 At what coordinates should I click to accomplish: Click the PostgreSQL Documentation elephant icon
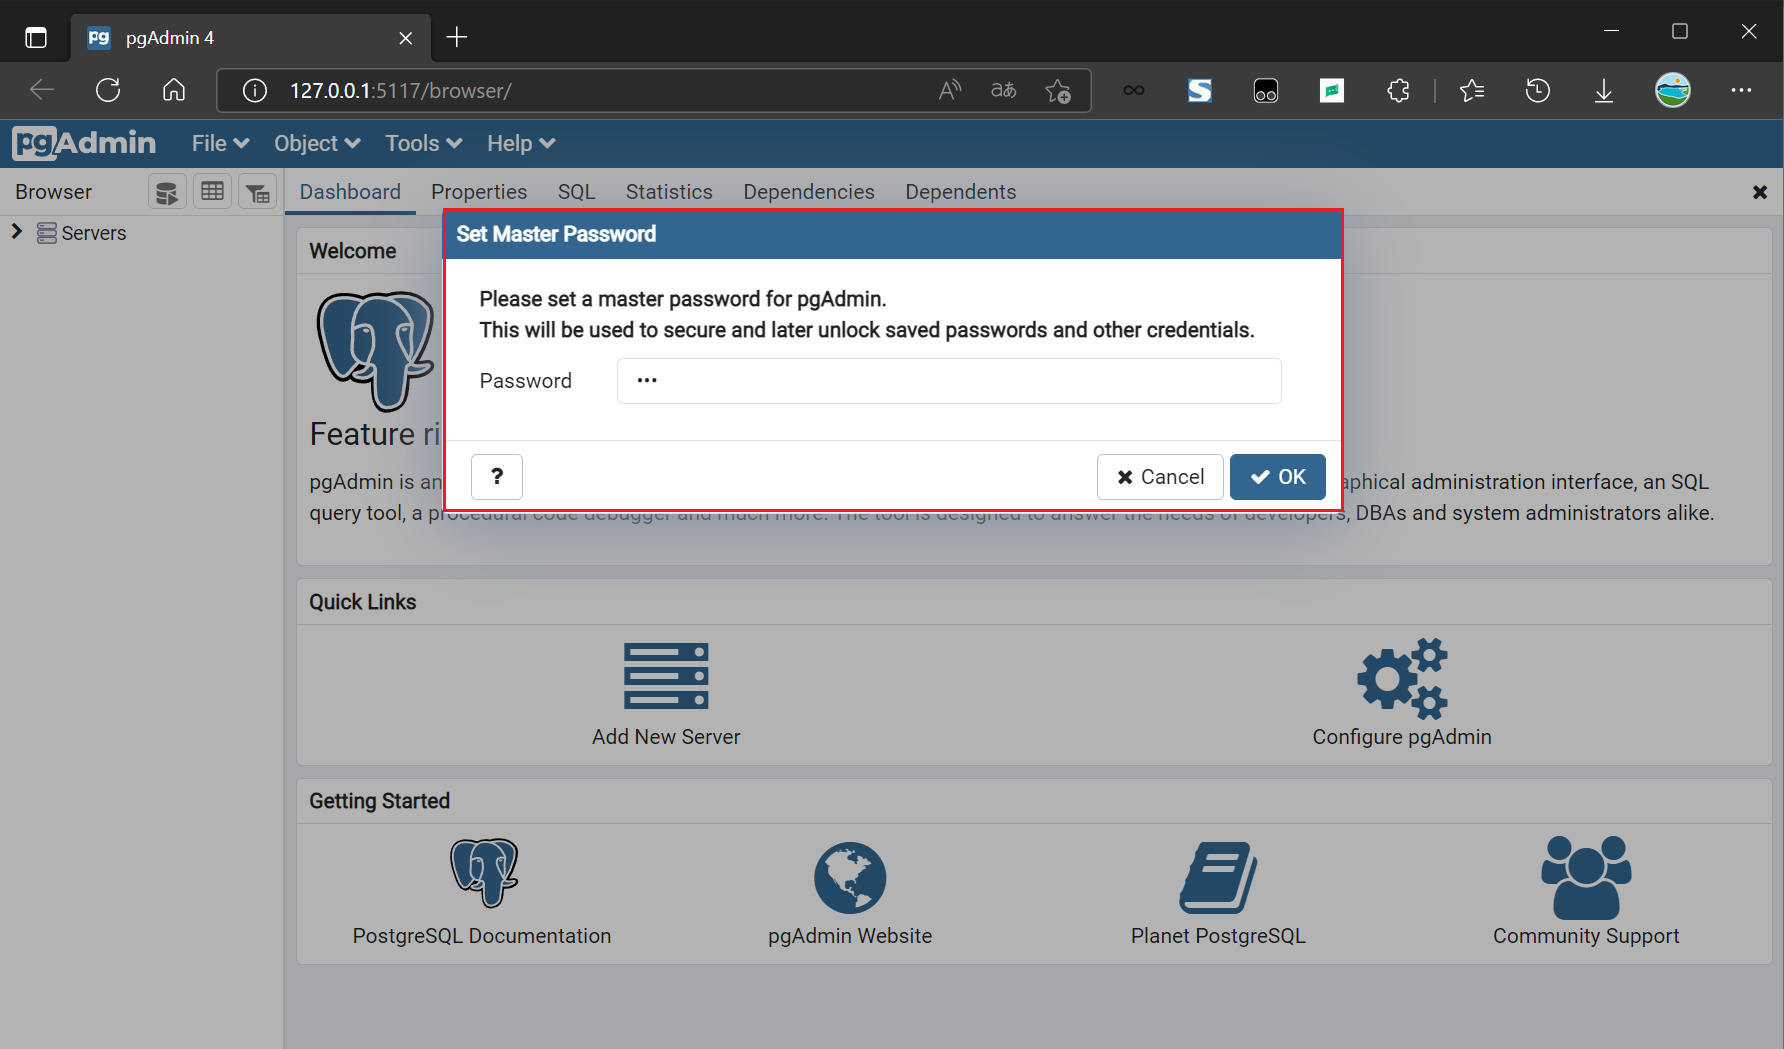pos(484,873)
